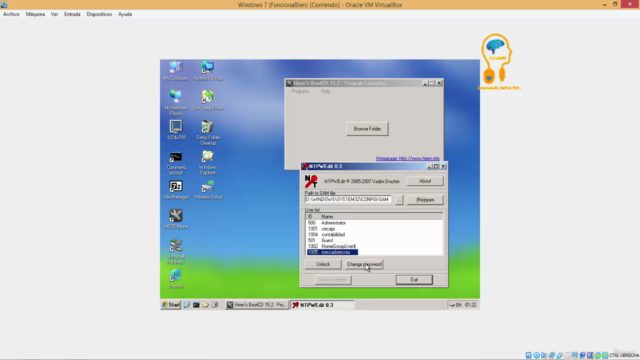640x360 pixels.
Task: Click the network tray icon near EN
Action: point(452,305)
